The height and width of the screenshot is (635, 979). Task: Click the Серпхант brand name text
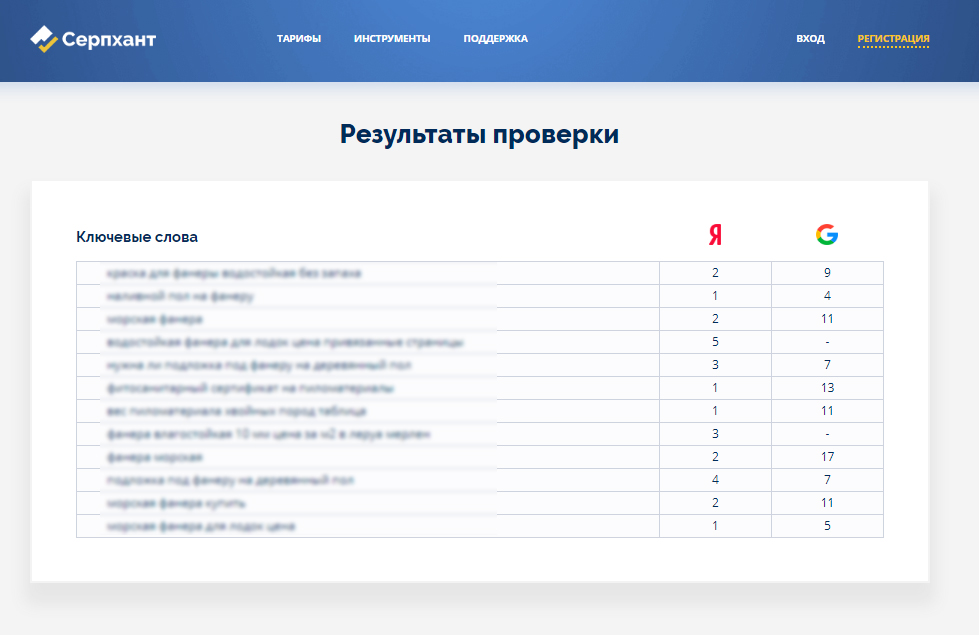pos(109,40)
